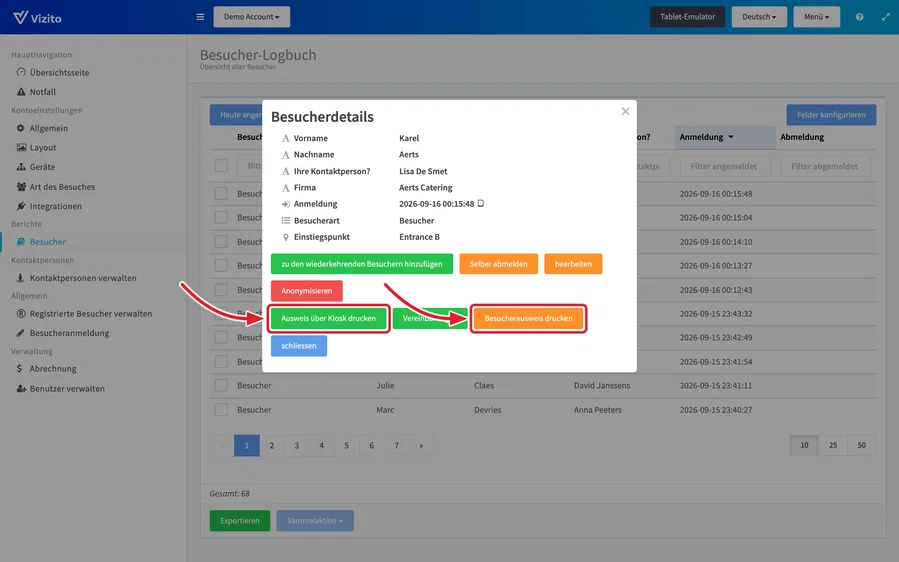The image size is (899, 562).
Task: Toggle fullscreen expand icon in header
Action: coord(885,17)
